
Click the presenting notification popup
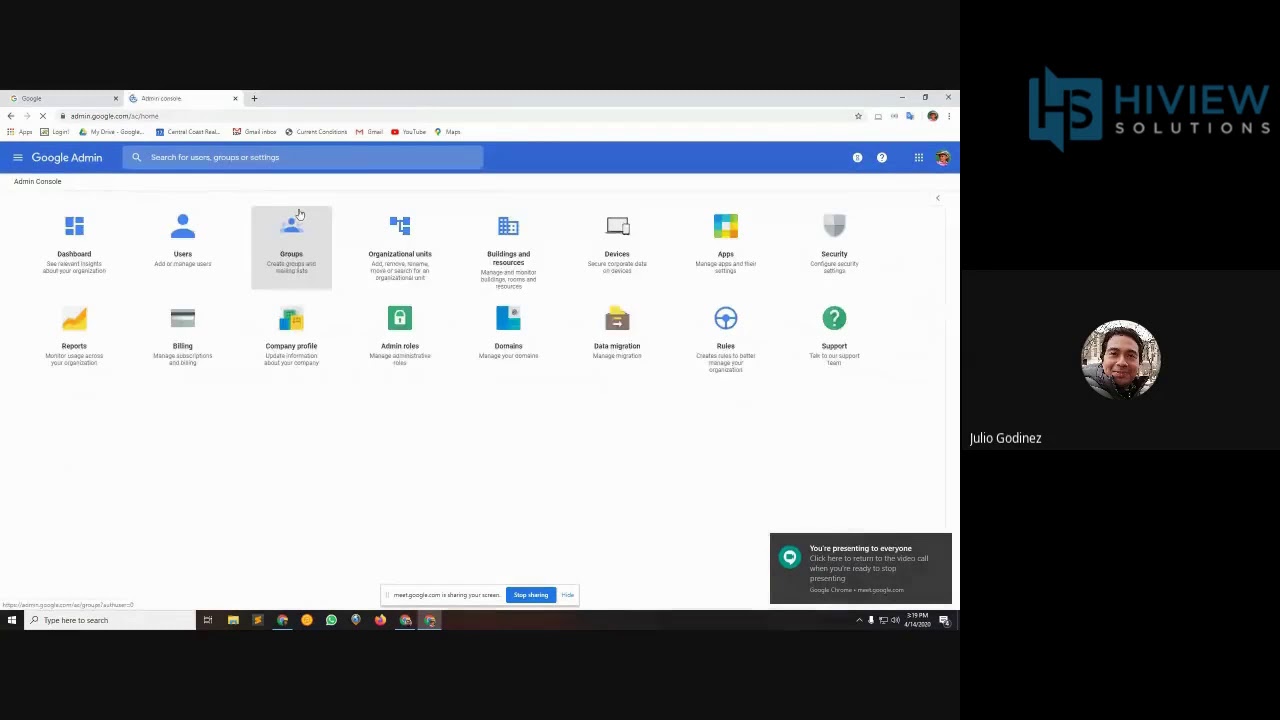(860, 569)
